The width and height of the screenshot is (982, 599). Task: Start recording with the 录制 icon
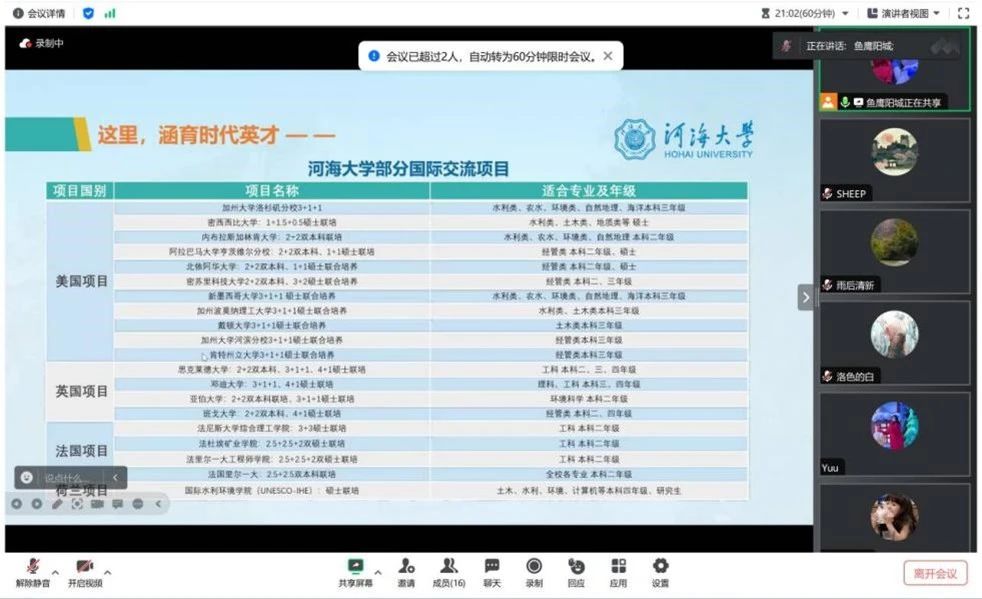(x=534, y=571)
